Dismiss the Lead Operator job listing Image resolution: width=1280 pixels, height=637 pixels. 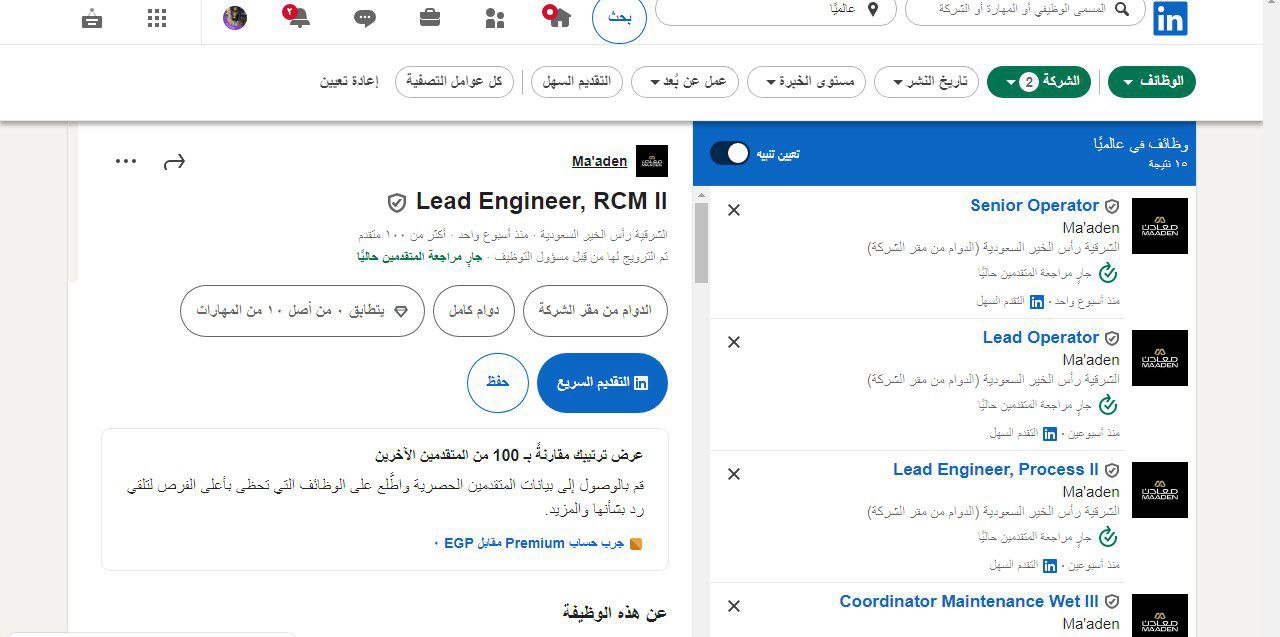(733, 342)
